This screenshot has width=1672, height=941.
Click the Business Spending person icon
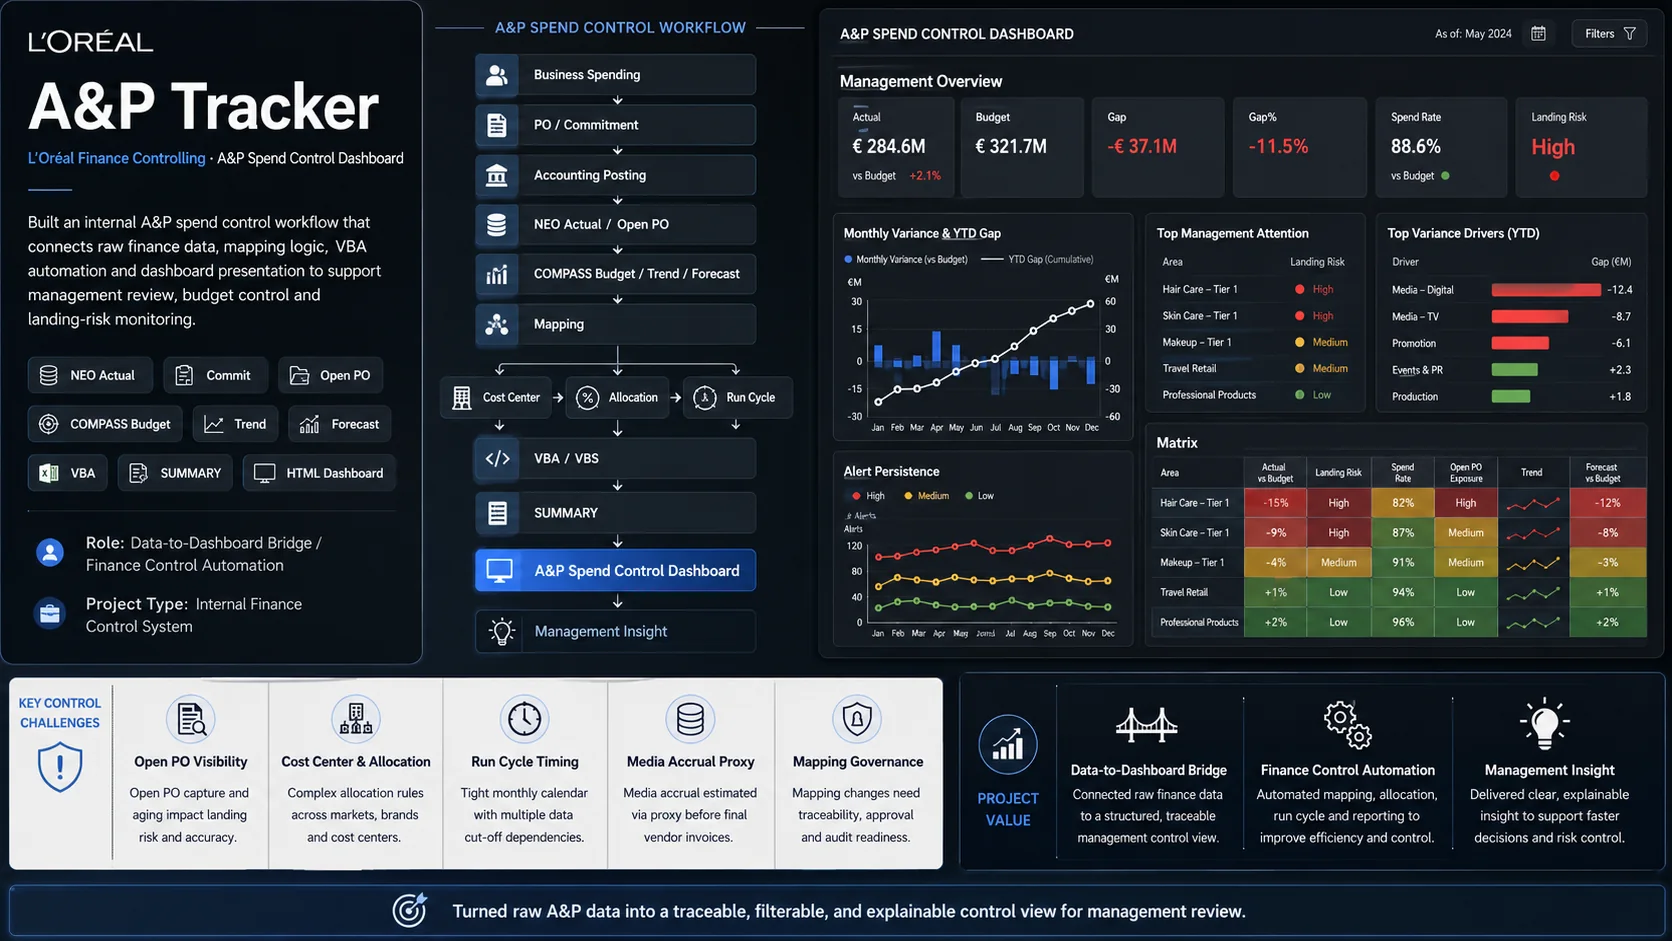point(497,75)
